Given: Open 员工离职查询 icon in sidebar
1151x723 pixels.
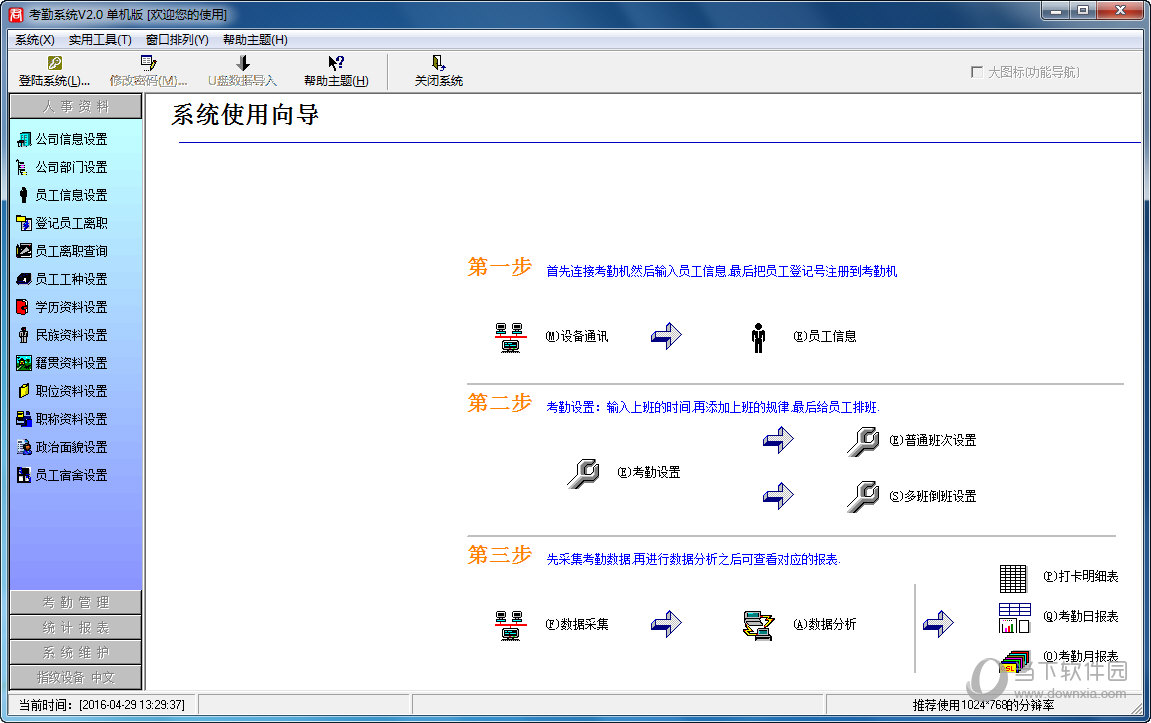Looking at the screenshot, I should click(23, 251).
